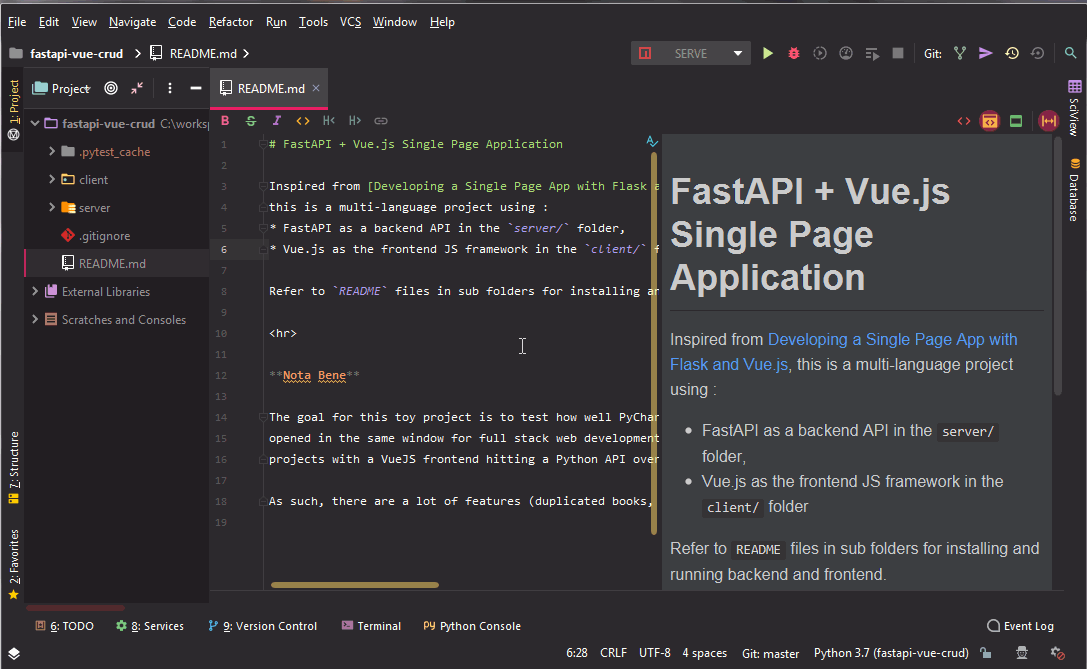
Task: Open the run with concurrency toolbar icon
Action: point(872,53)
